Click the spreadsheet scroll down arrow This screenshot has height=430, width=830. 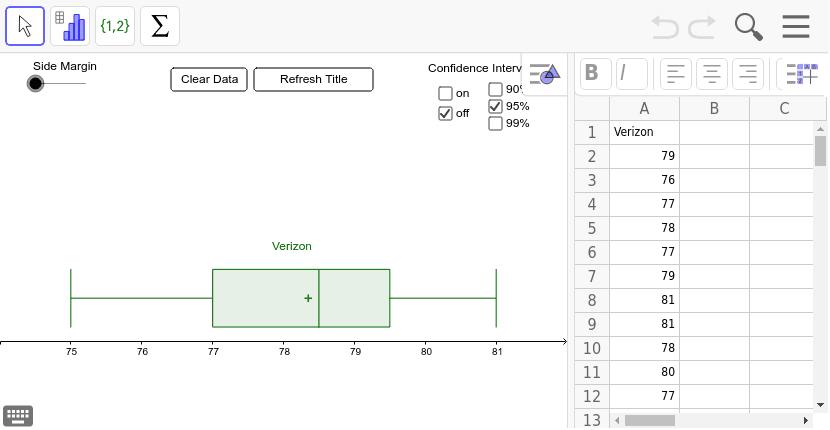(821, 405)
